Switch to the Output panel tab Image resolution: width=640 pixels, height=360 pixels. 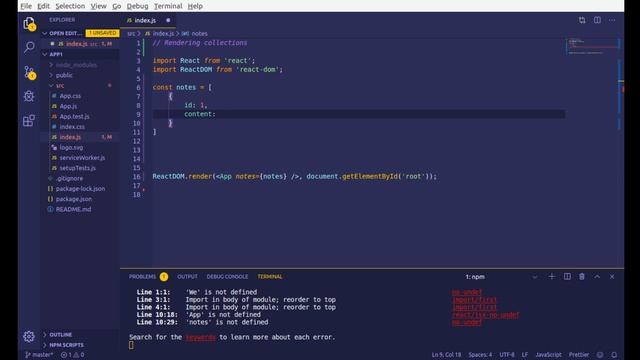tap(187, 277)
